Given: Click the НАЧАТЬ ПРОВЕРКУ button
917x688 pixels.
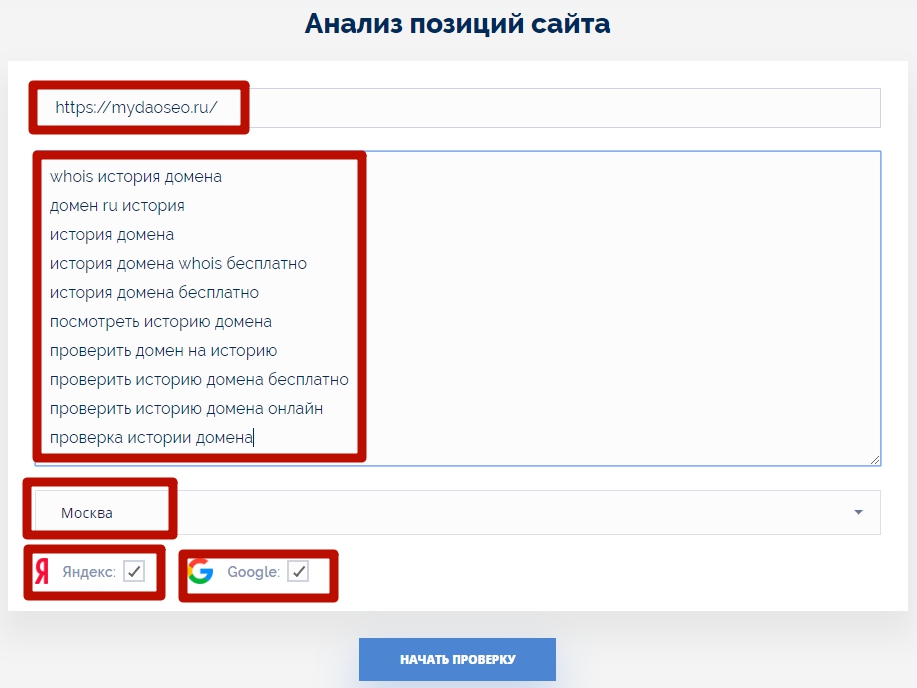Looking at the screenshot, I should click(x=457, y=659).
